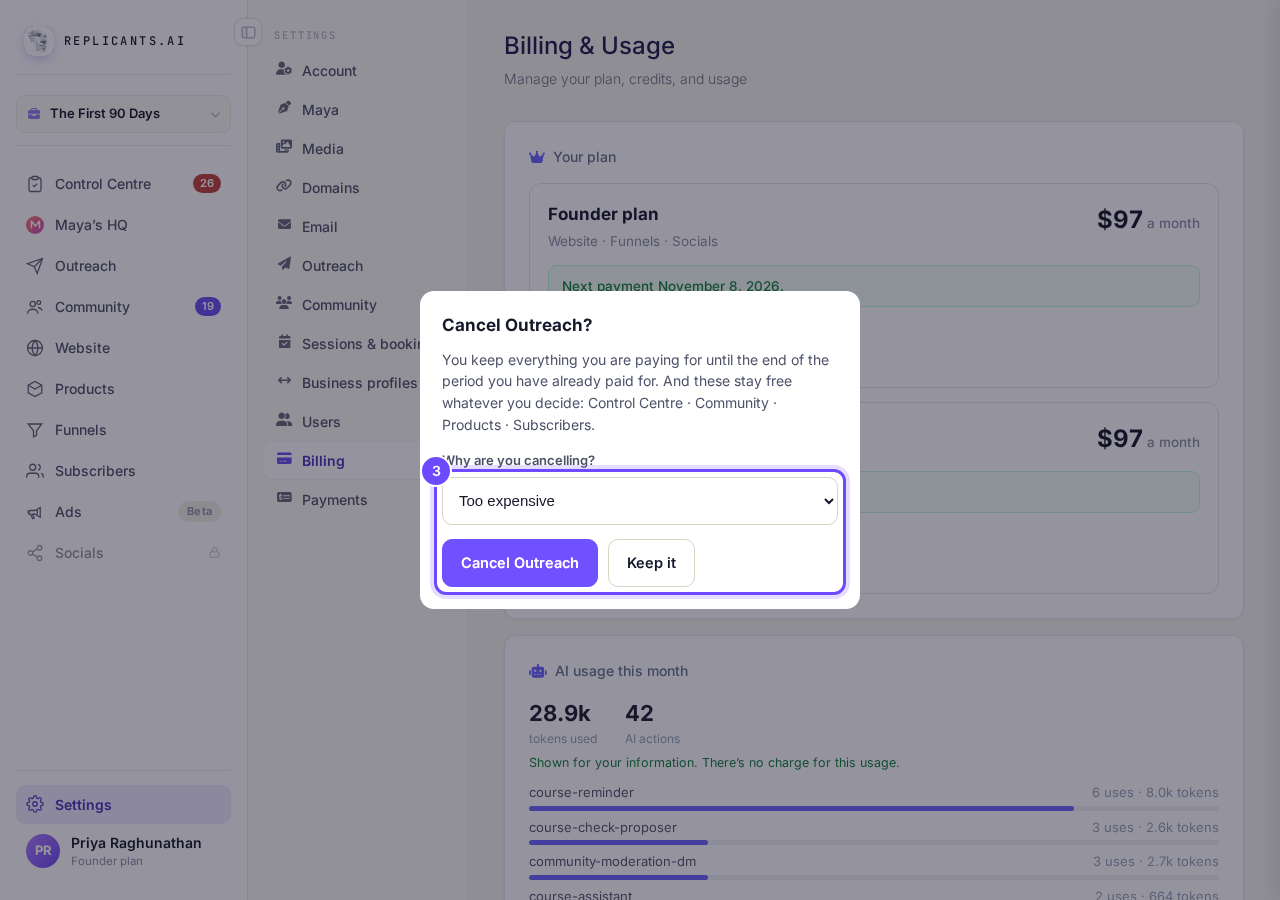Open the The First 90 Days workspace dropdown
This screenshot has height=900, width=1280.
coord(123,114)
